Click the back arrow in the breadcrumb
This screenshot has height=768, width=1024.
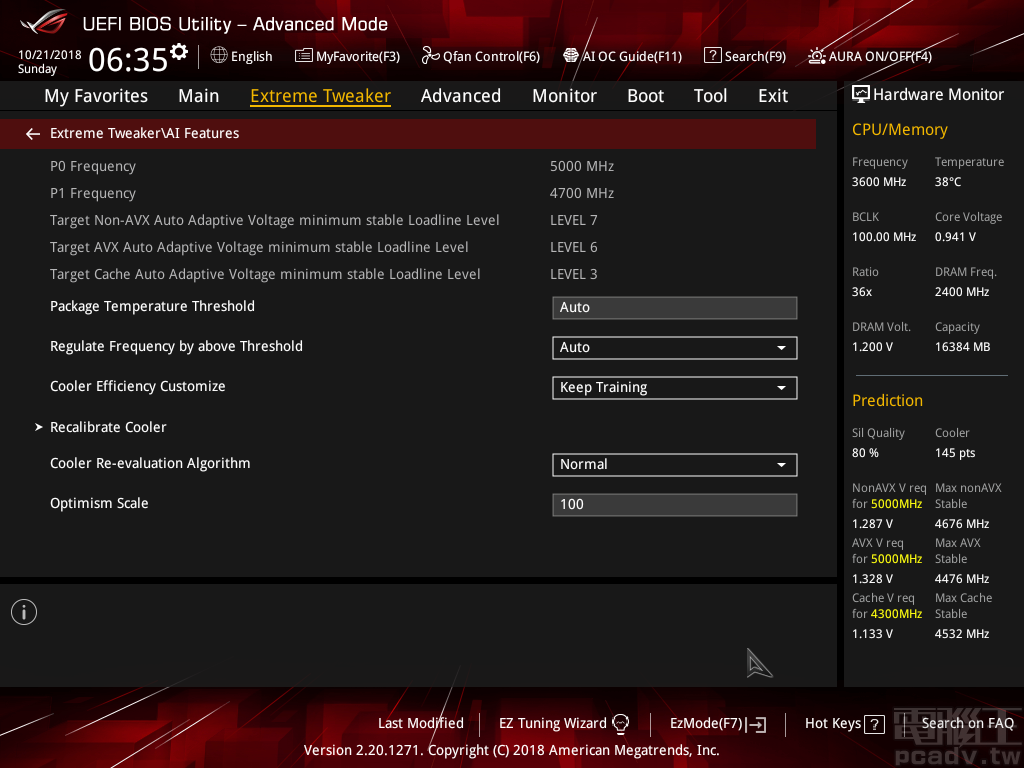tap(33, 133)
